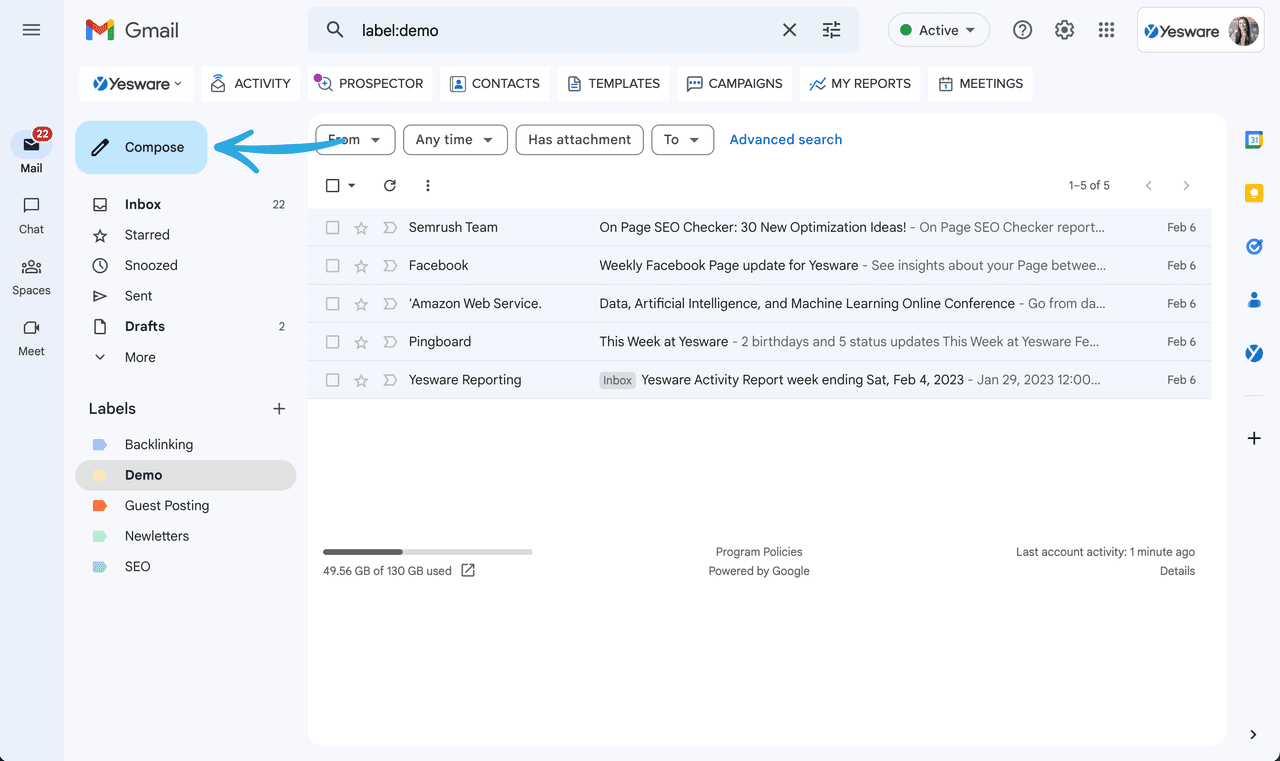Click the Compose button
The height and width of the screenshot is (761, 1280).
point(141,147)
